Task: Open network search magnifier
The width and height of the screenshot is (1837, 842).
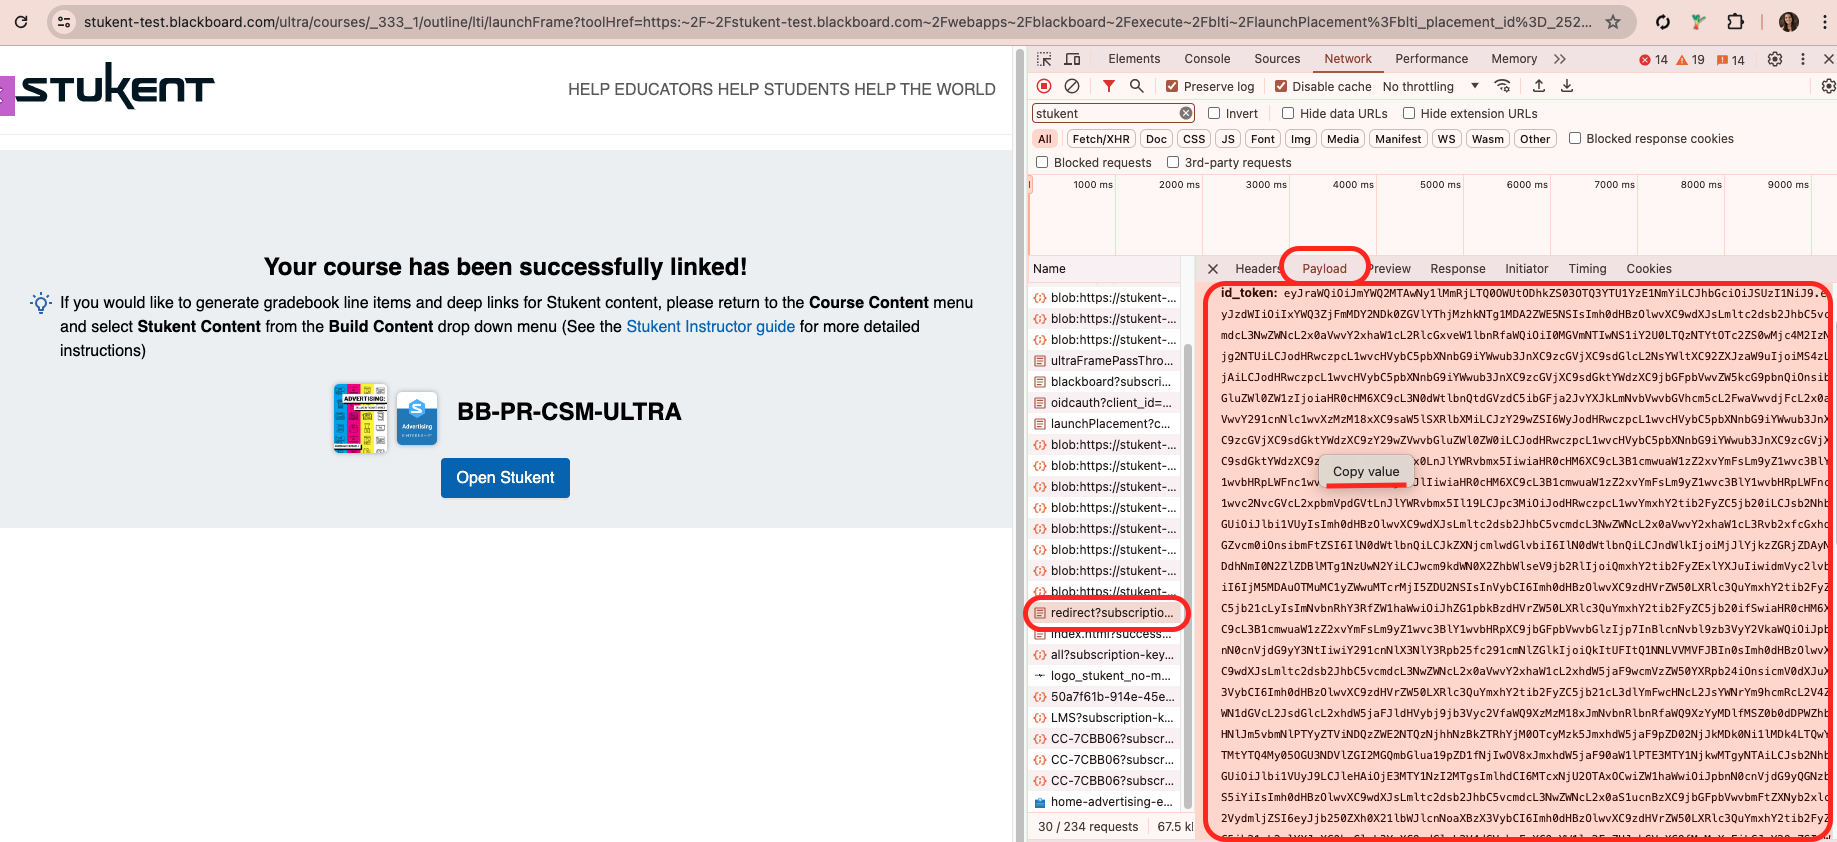Action: click(x=1136, y=86)
